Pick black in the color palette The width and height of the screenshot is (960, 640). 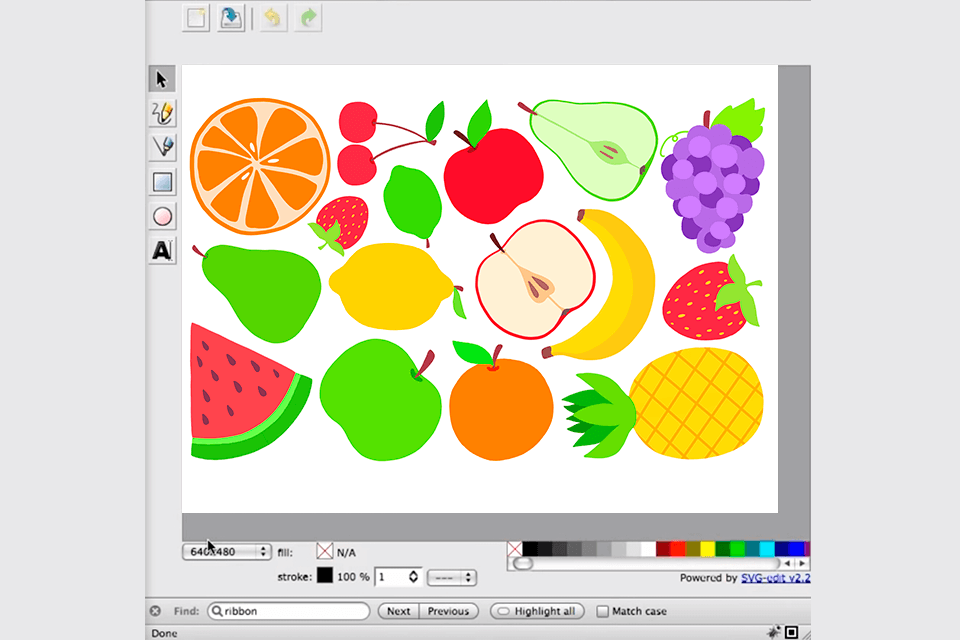click(530, 549)
